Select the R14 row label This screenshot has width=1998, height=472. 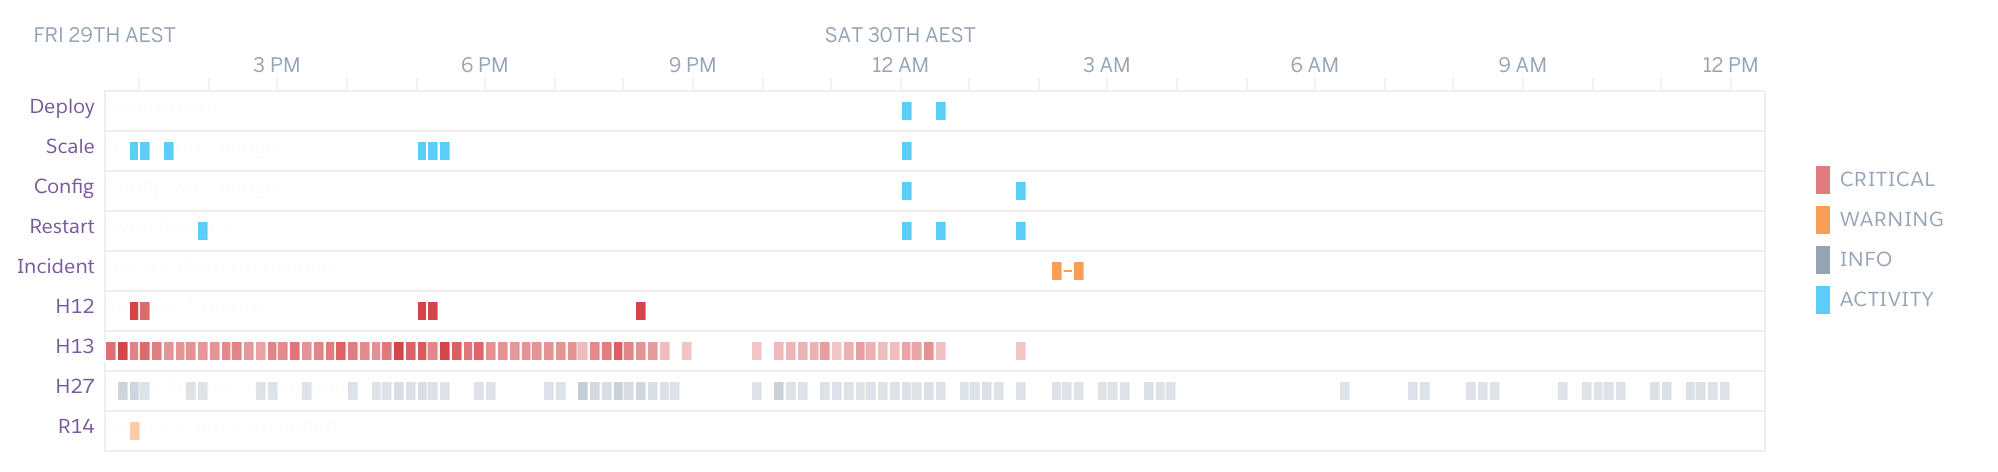(76, 427)
